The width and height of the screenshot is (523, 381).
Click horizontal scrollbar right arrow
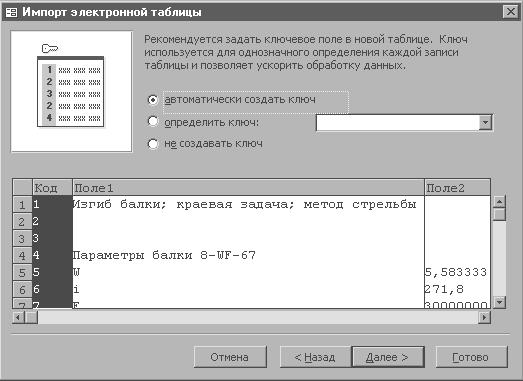[x=484, y=317]
